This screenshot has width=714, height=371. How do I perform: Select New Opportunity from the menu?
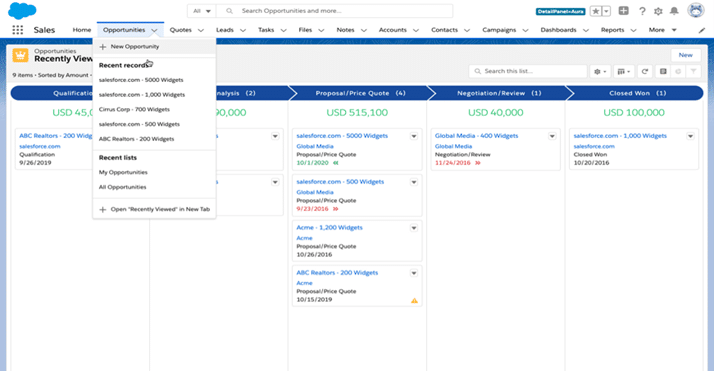154,47
